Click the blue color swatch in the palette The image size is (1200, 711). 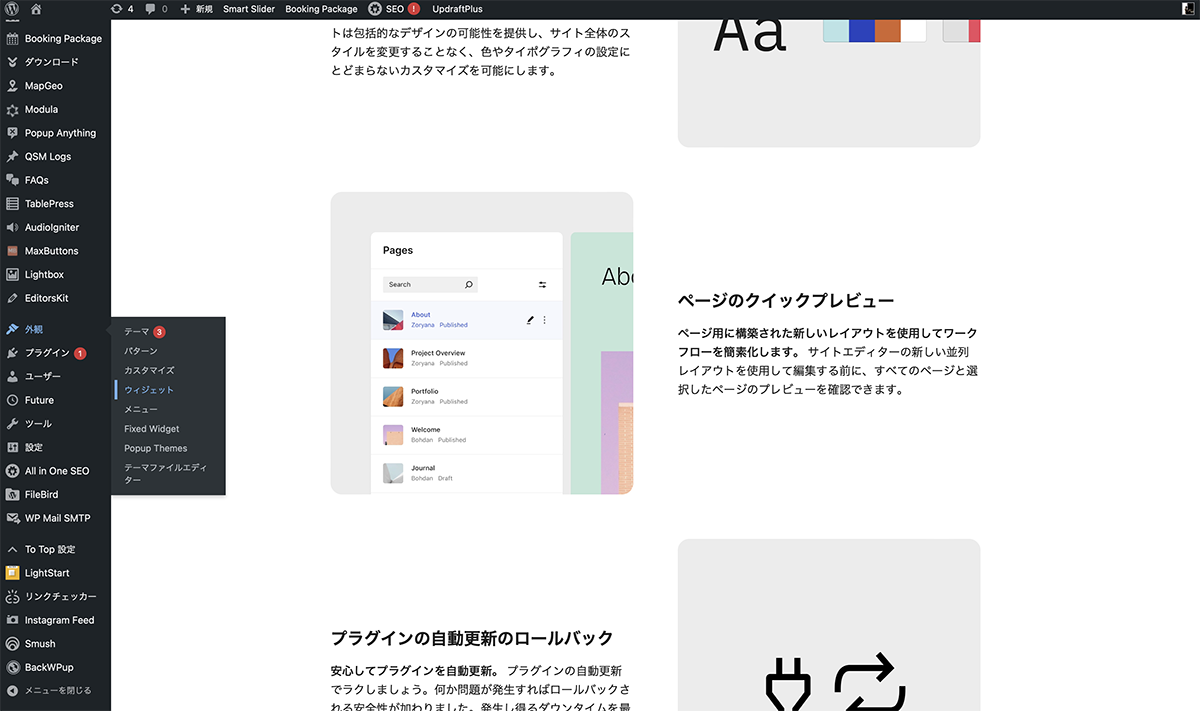(861, 28)
